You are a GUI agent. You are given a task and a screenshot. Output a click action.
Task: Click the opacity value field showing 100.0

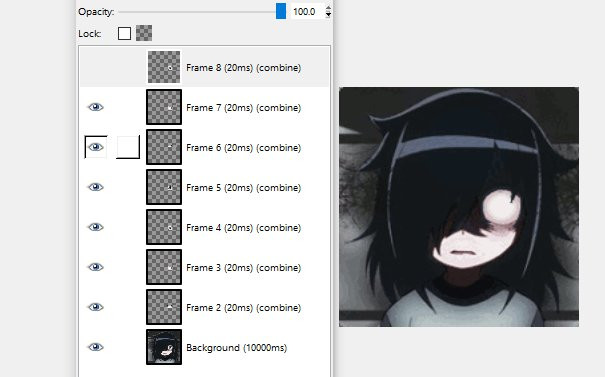[307, 12]
